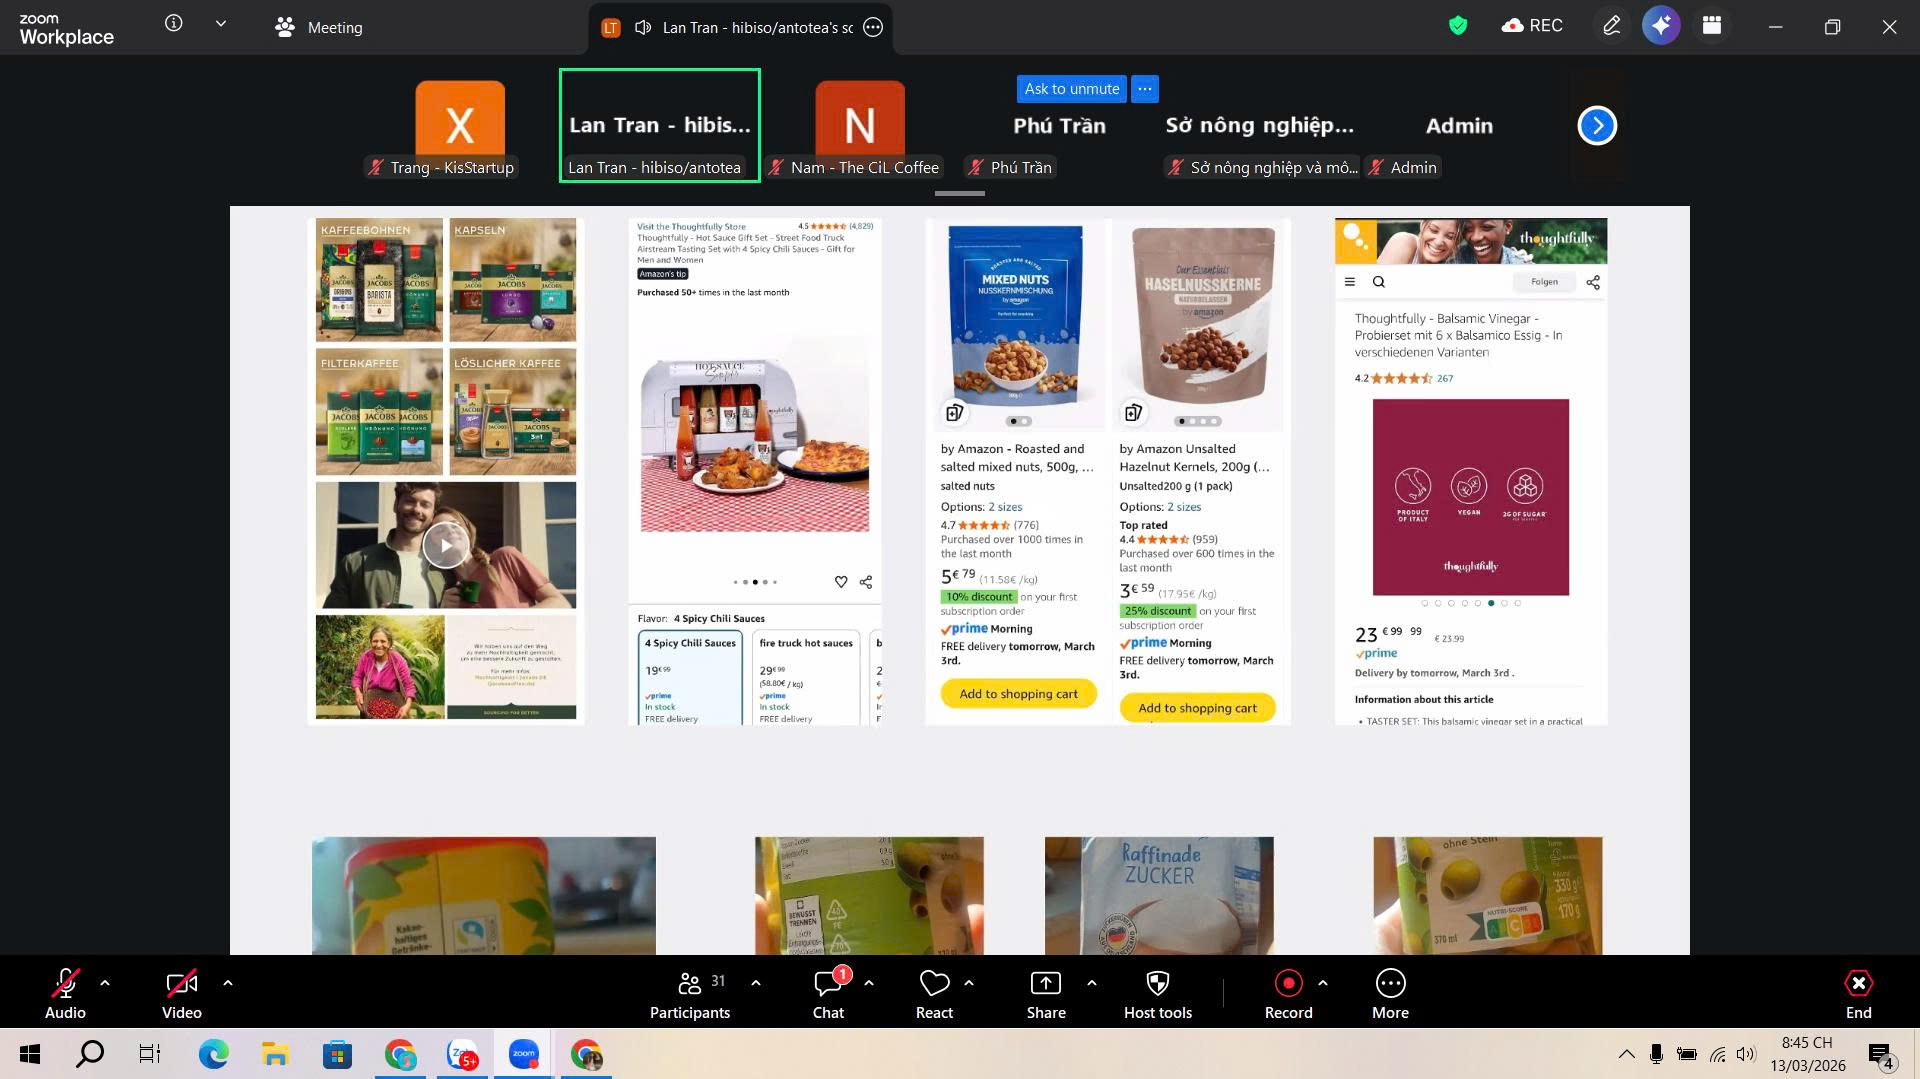The width and height of the screenshot is (1920, 1079).
Task: Toggle recording with the Record button
Action: pos(1288,984)
